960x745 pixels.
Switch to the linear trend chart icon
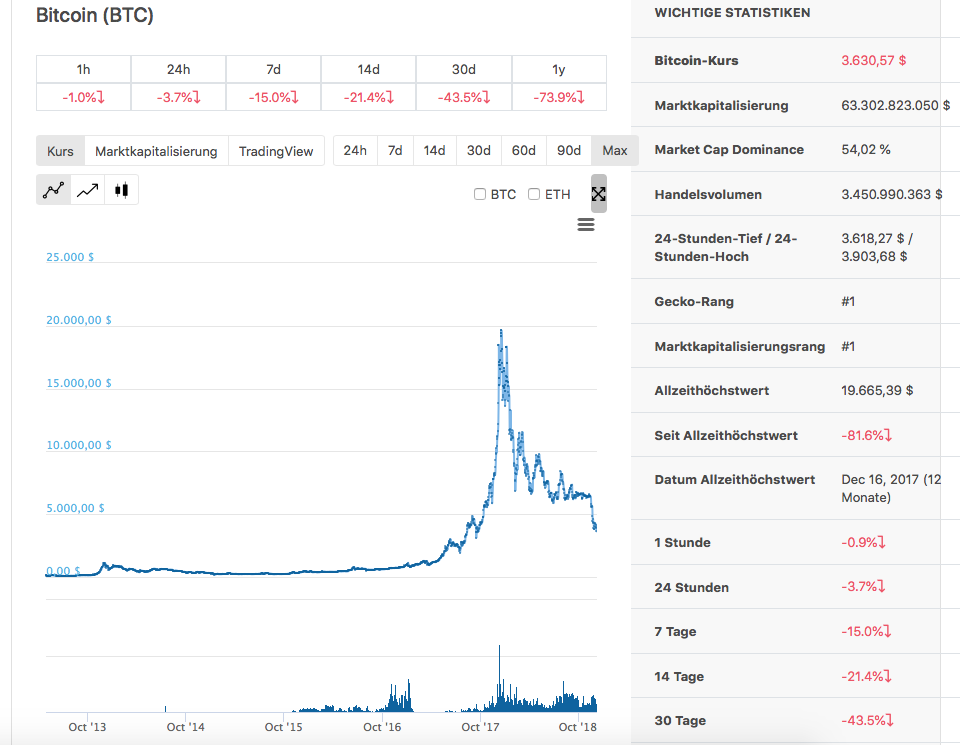coord(87,189)
